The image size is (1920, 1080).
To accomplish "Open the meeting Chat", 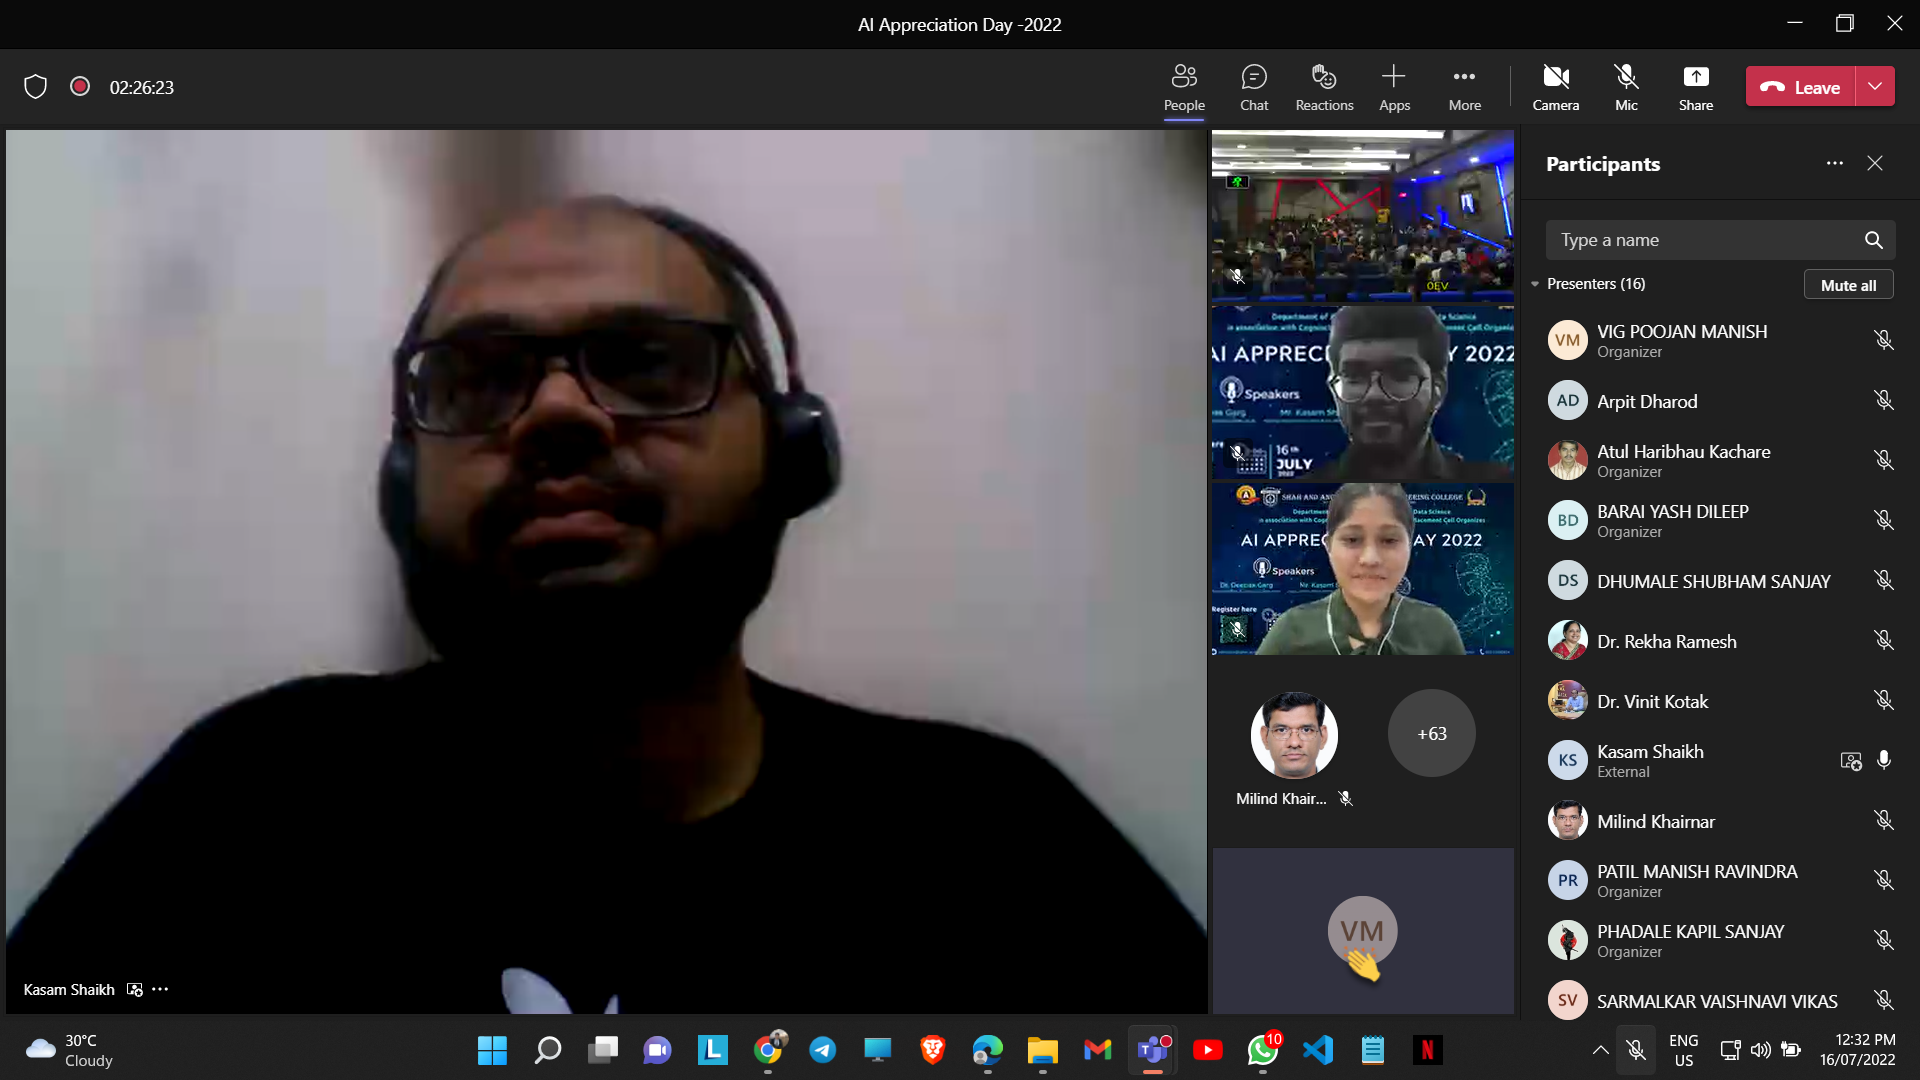I will coord(1254,87).
